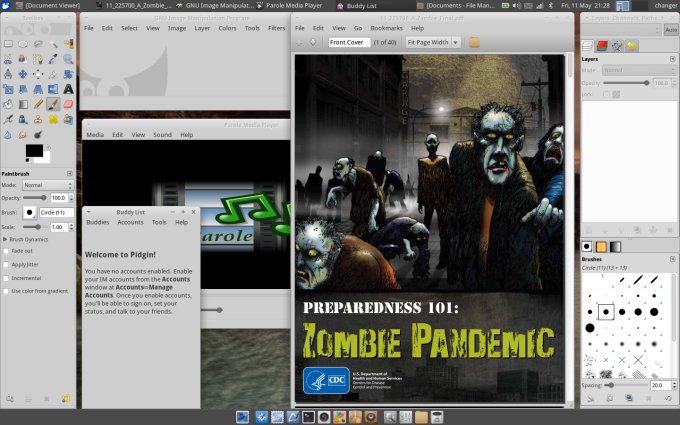Viewport: 680px width, 425px height.
Task: Pick the Paintbrush tool icon
Action: (x=53, y=103)
